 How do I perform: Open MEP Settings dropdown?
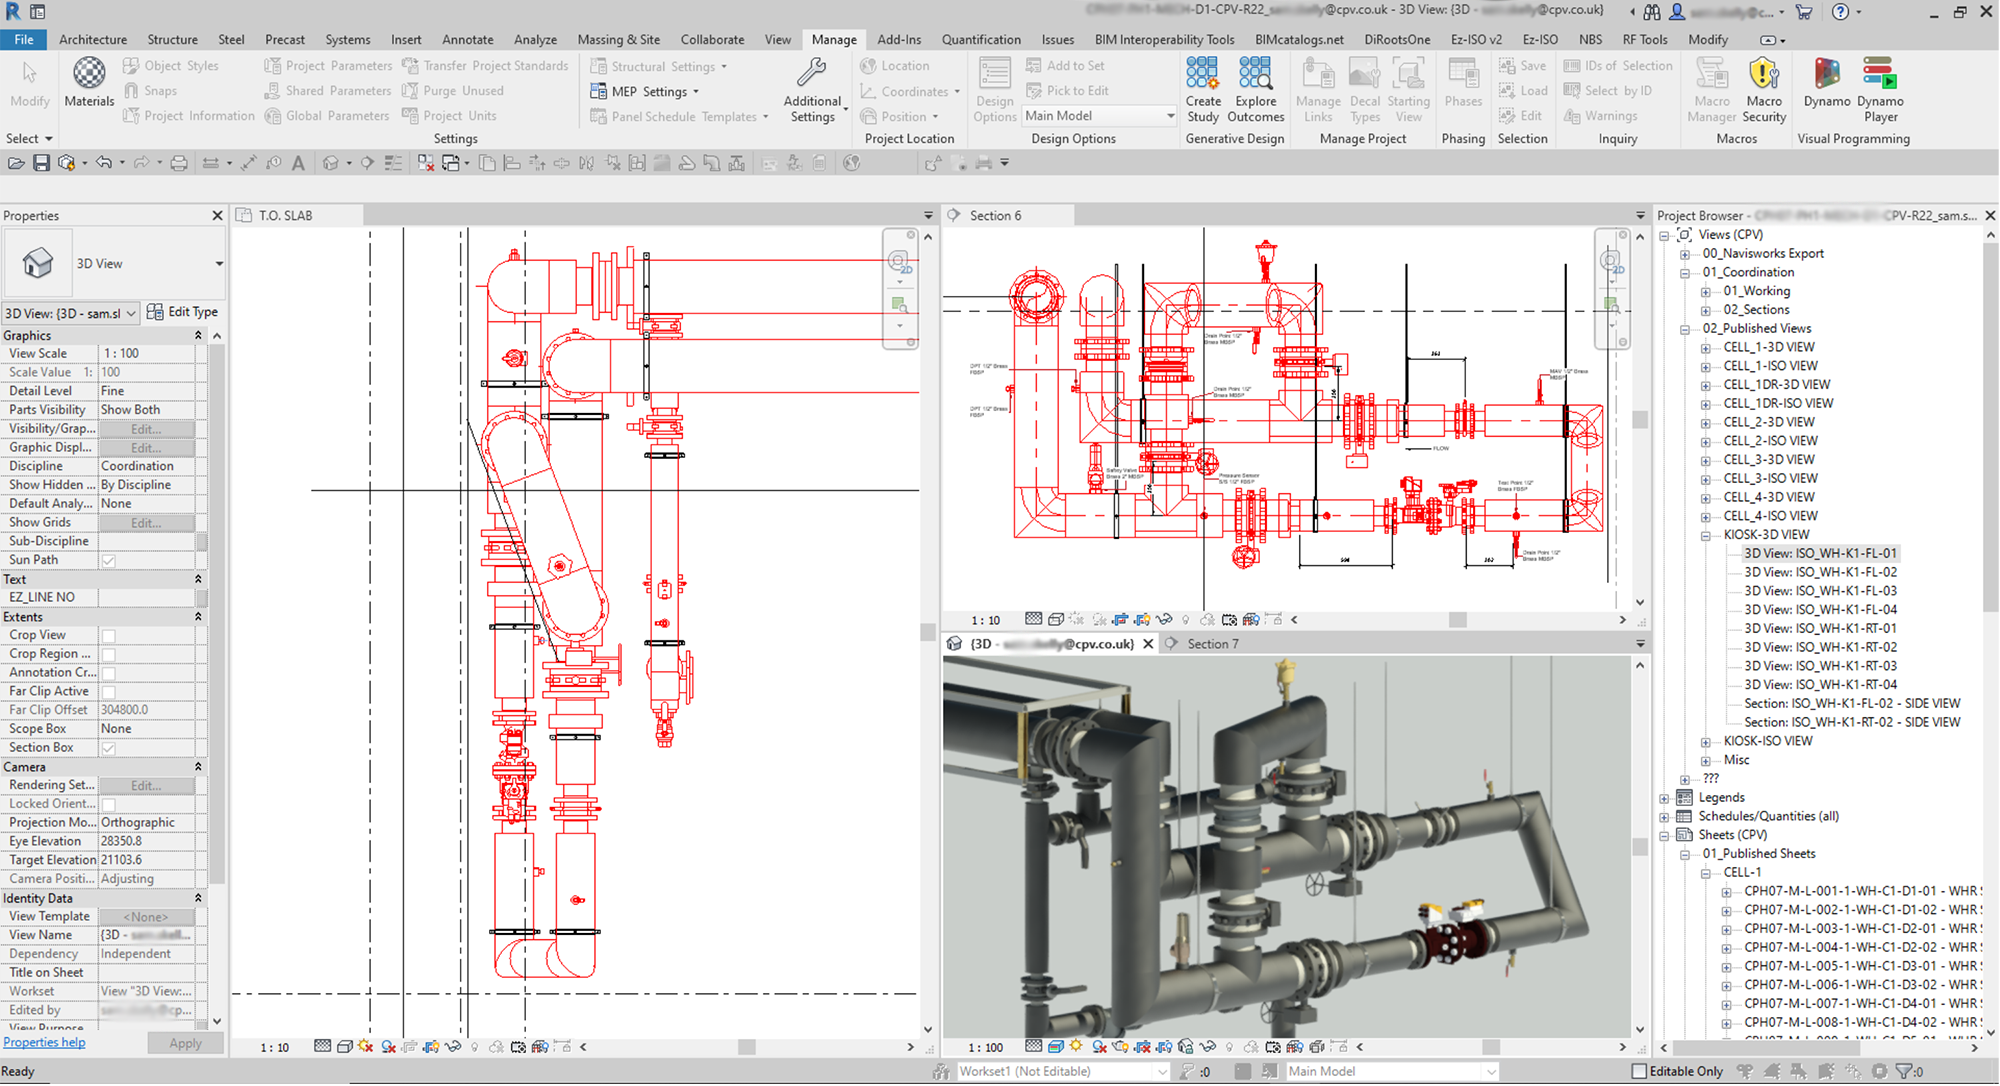644,91
